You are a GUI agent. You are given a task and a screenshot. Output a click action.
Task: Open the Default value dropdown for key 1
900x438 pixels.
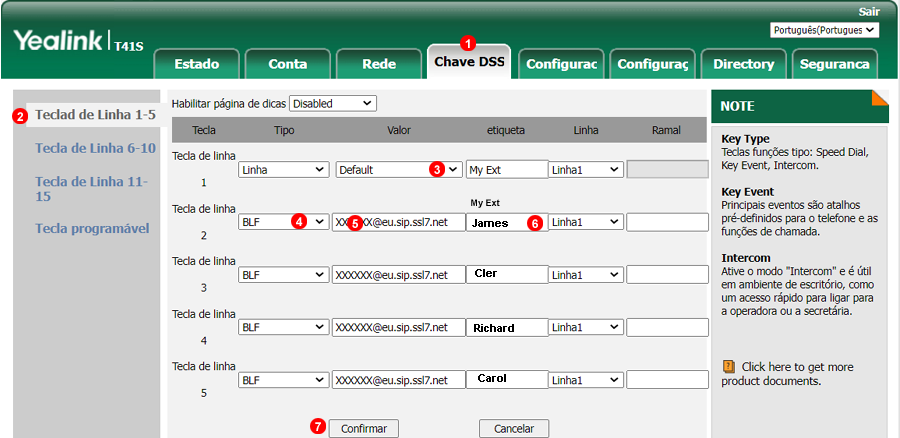399,170
